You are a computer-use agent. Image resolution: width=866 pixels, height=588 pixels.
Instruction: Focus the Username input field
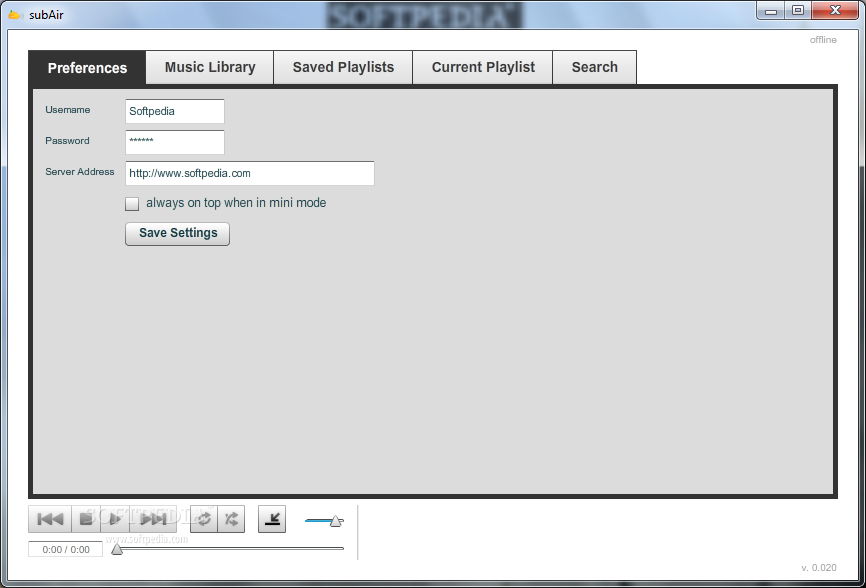[175, 111]
